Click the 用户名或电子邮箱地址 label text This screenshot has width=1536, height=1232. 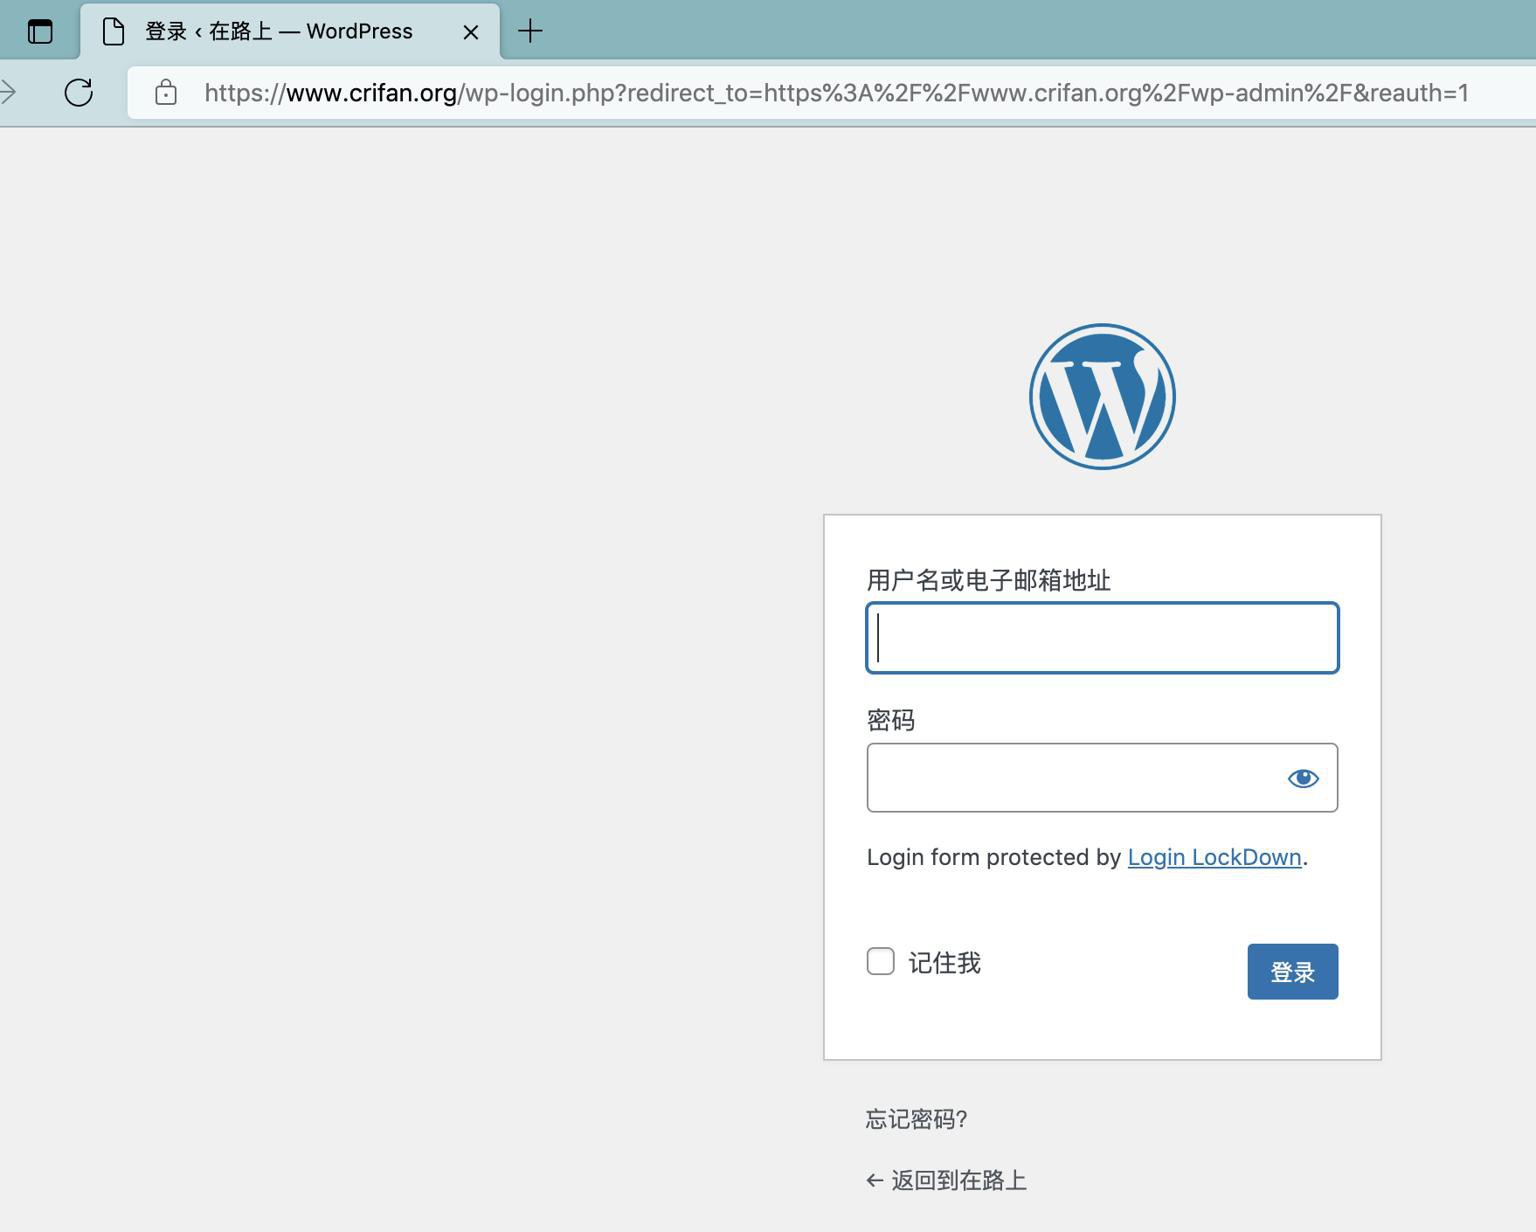[x=988, y=580]
